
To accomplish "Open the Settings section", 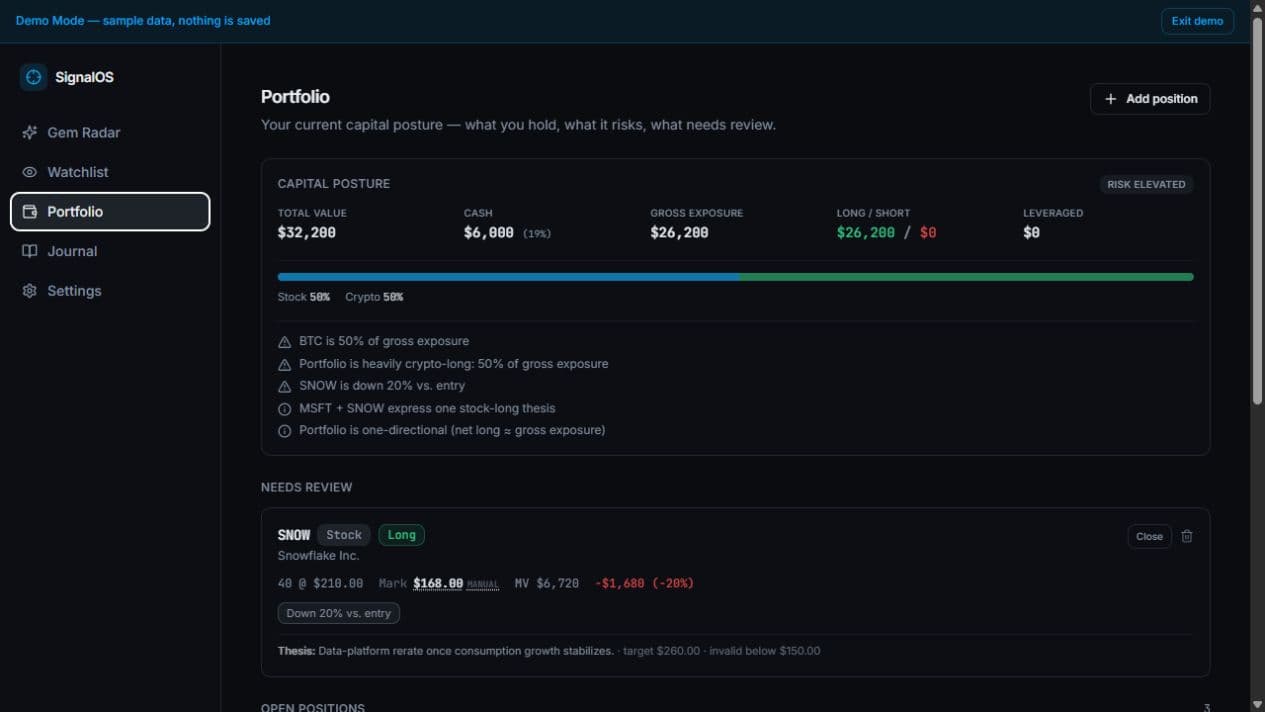I will pos(110,291).
